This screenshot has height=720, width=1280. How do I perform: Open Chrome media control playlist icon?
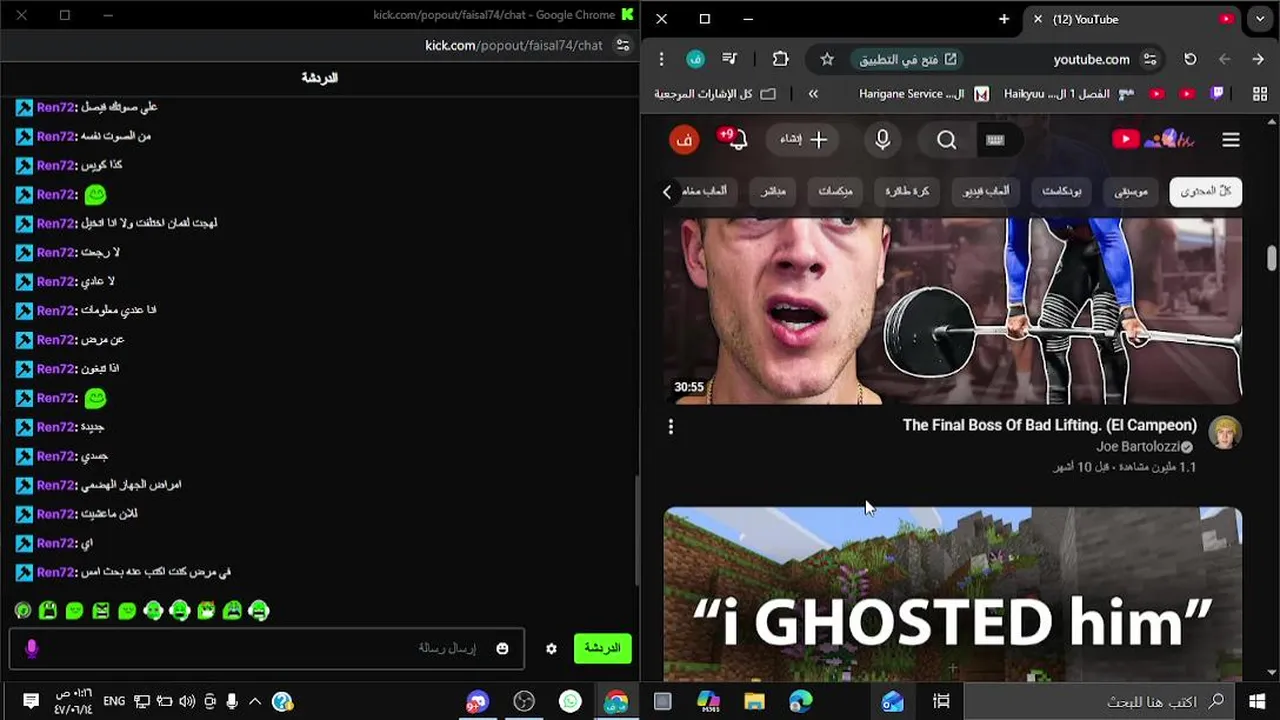730,59
